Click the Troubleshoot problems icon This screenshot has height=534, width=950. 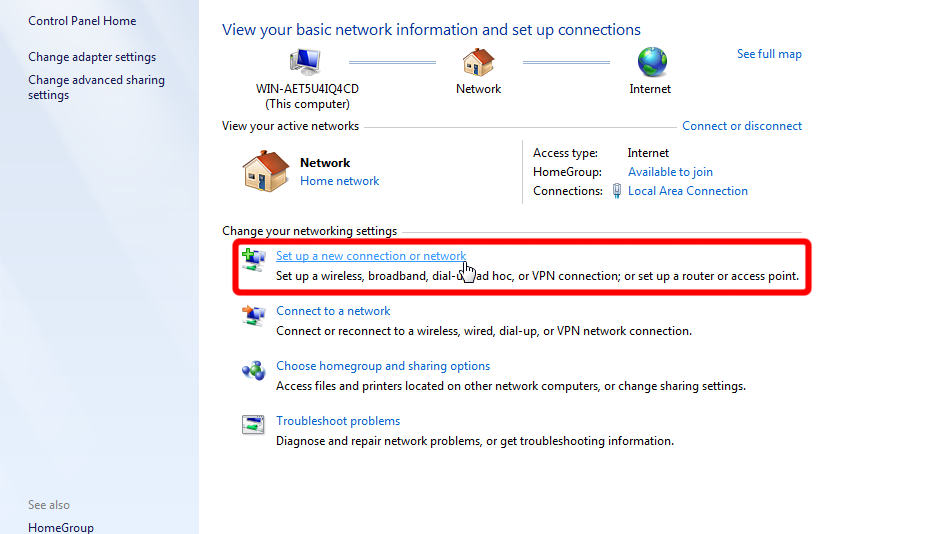tap(253, 425)
